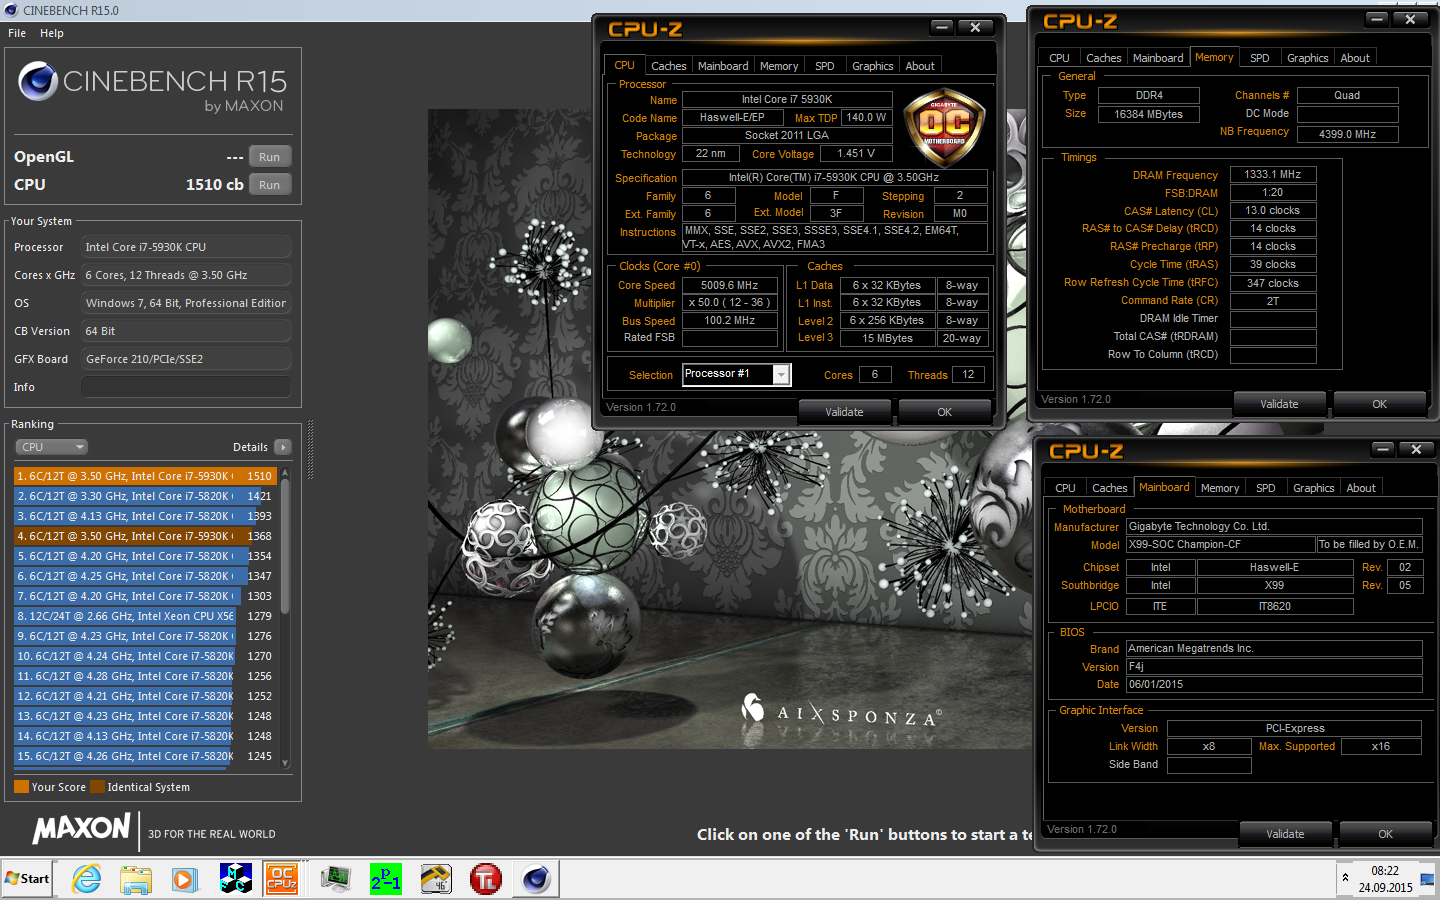Open the Windows Start menu
1440x900 pixels.
click(27, 879)
